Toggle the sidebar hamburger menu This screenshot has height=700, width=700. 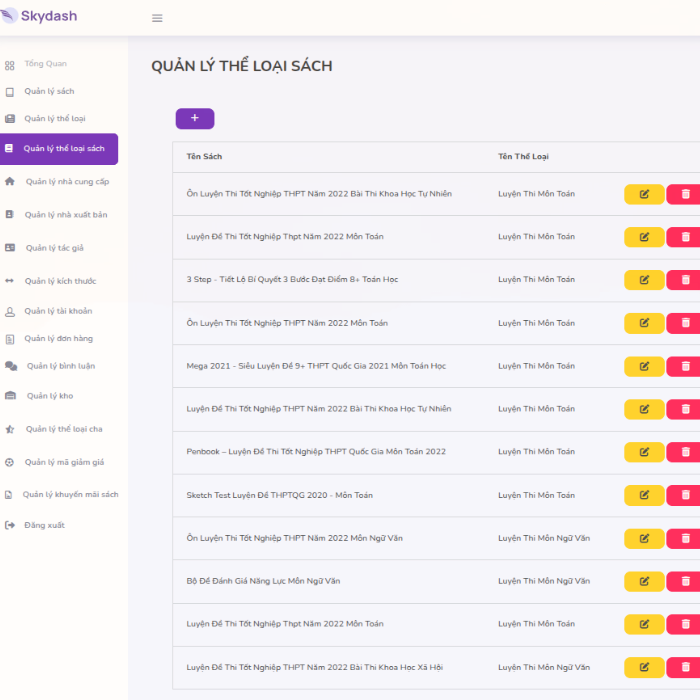coord(157,18)
